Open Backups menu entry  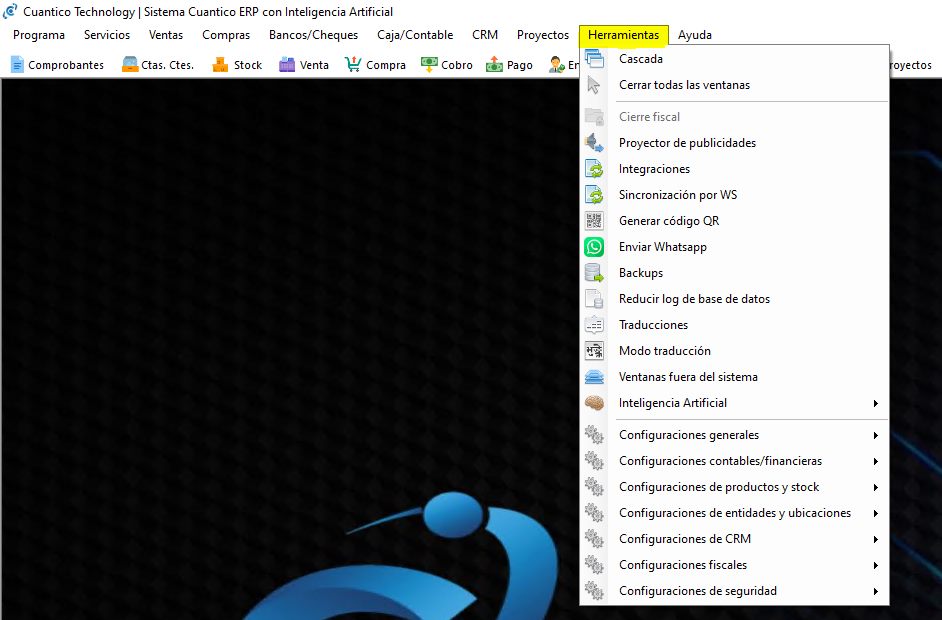(734, 273)
